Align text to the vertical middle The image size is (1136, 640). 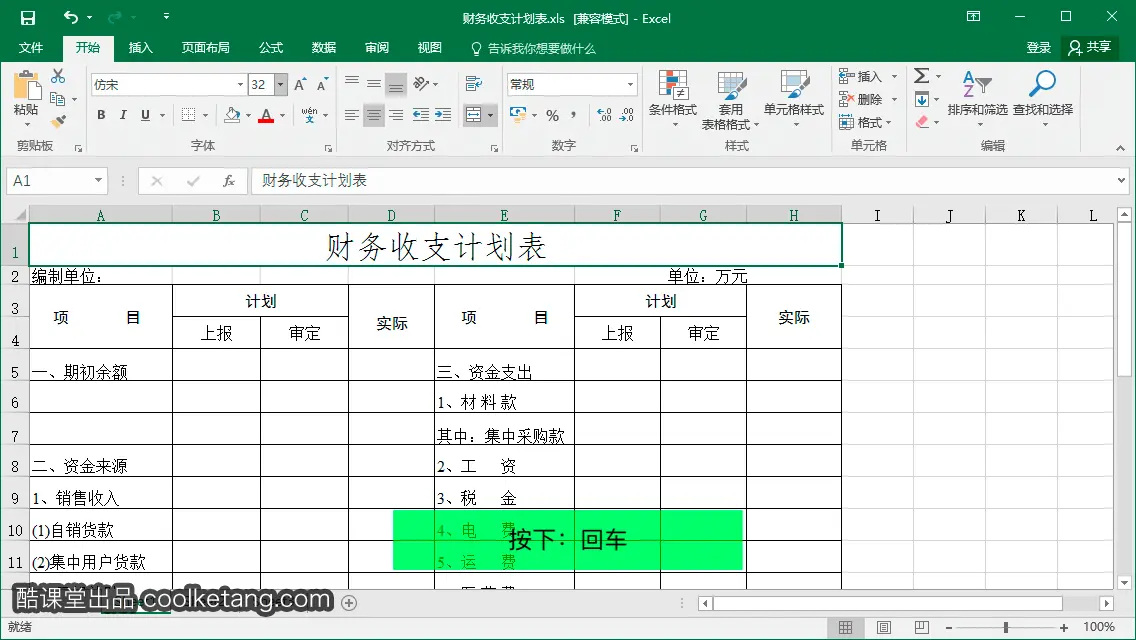pyautogui.click(x=374, y=83)
